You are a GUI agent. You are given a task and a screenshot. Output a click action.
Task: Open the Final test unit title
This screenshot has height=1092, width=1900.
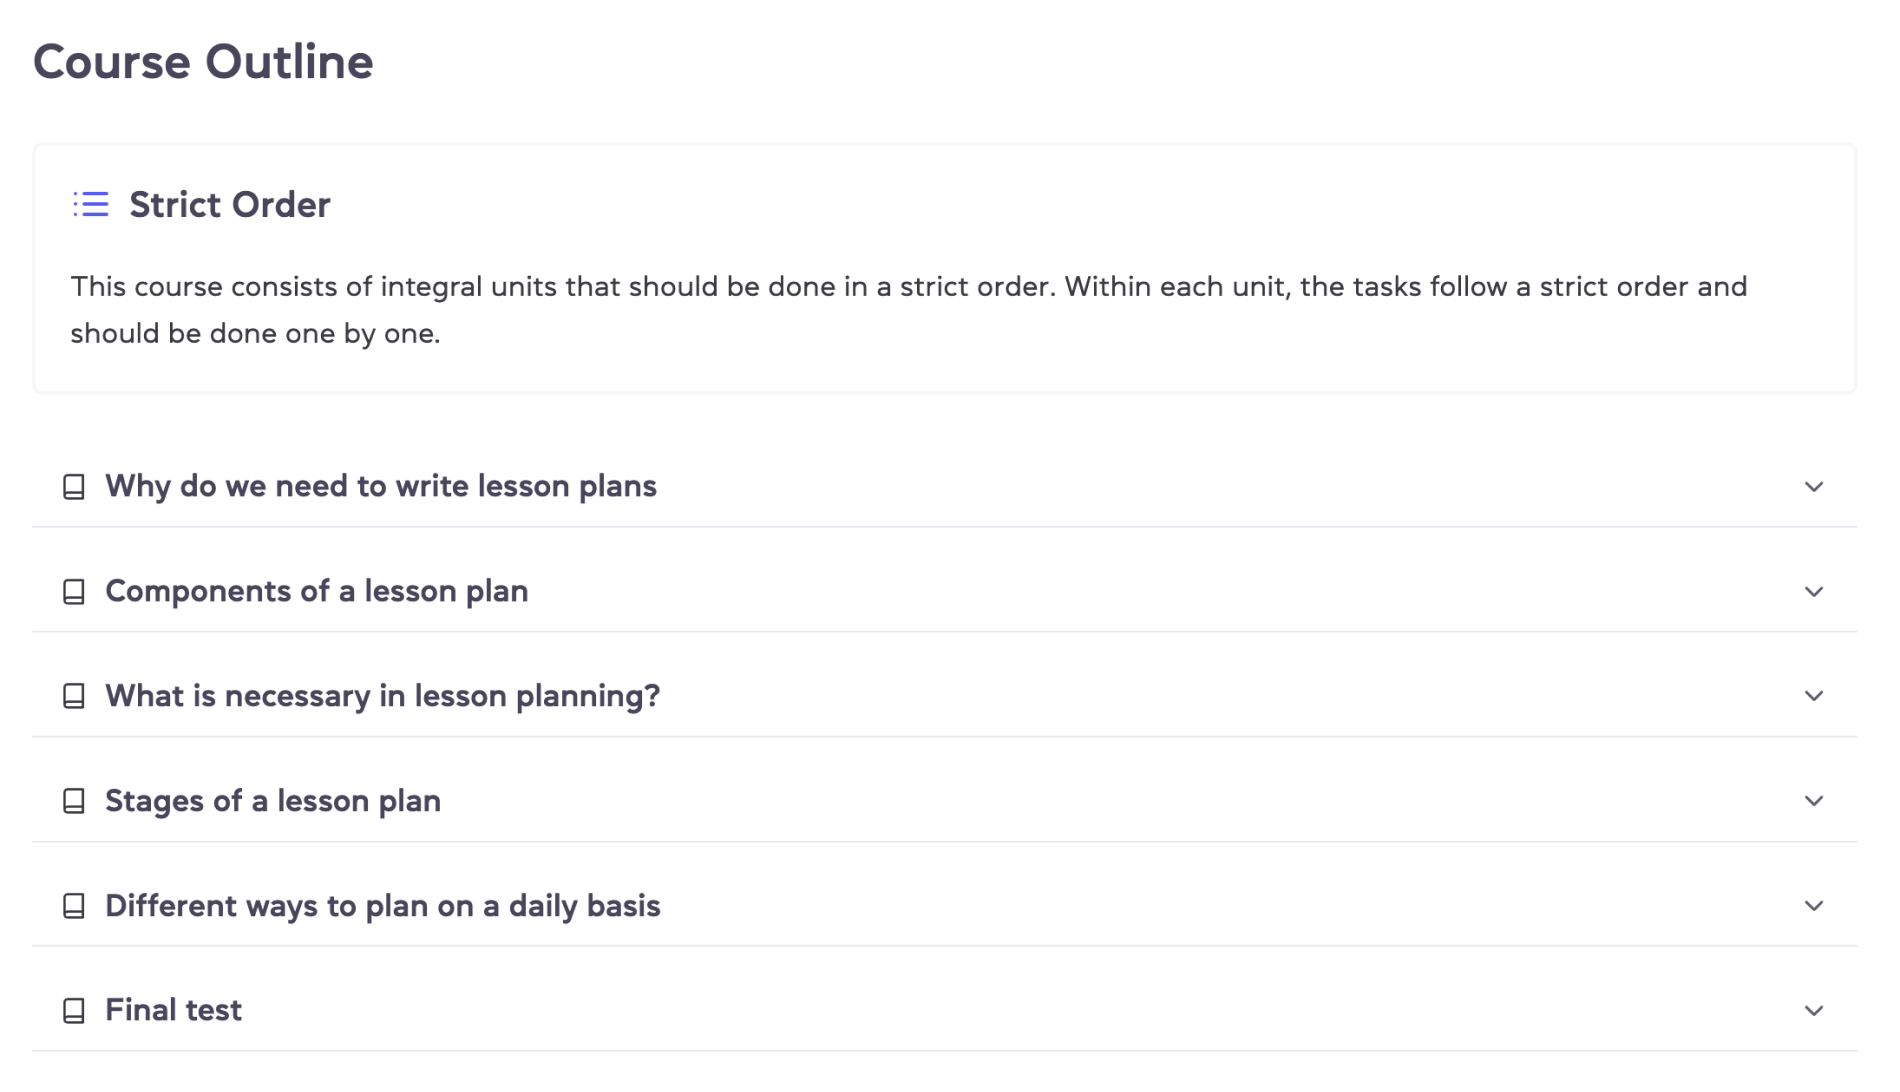coord(173,1010)
